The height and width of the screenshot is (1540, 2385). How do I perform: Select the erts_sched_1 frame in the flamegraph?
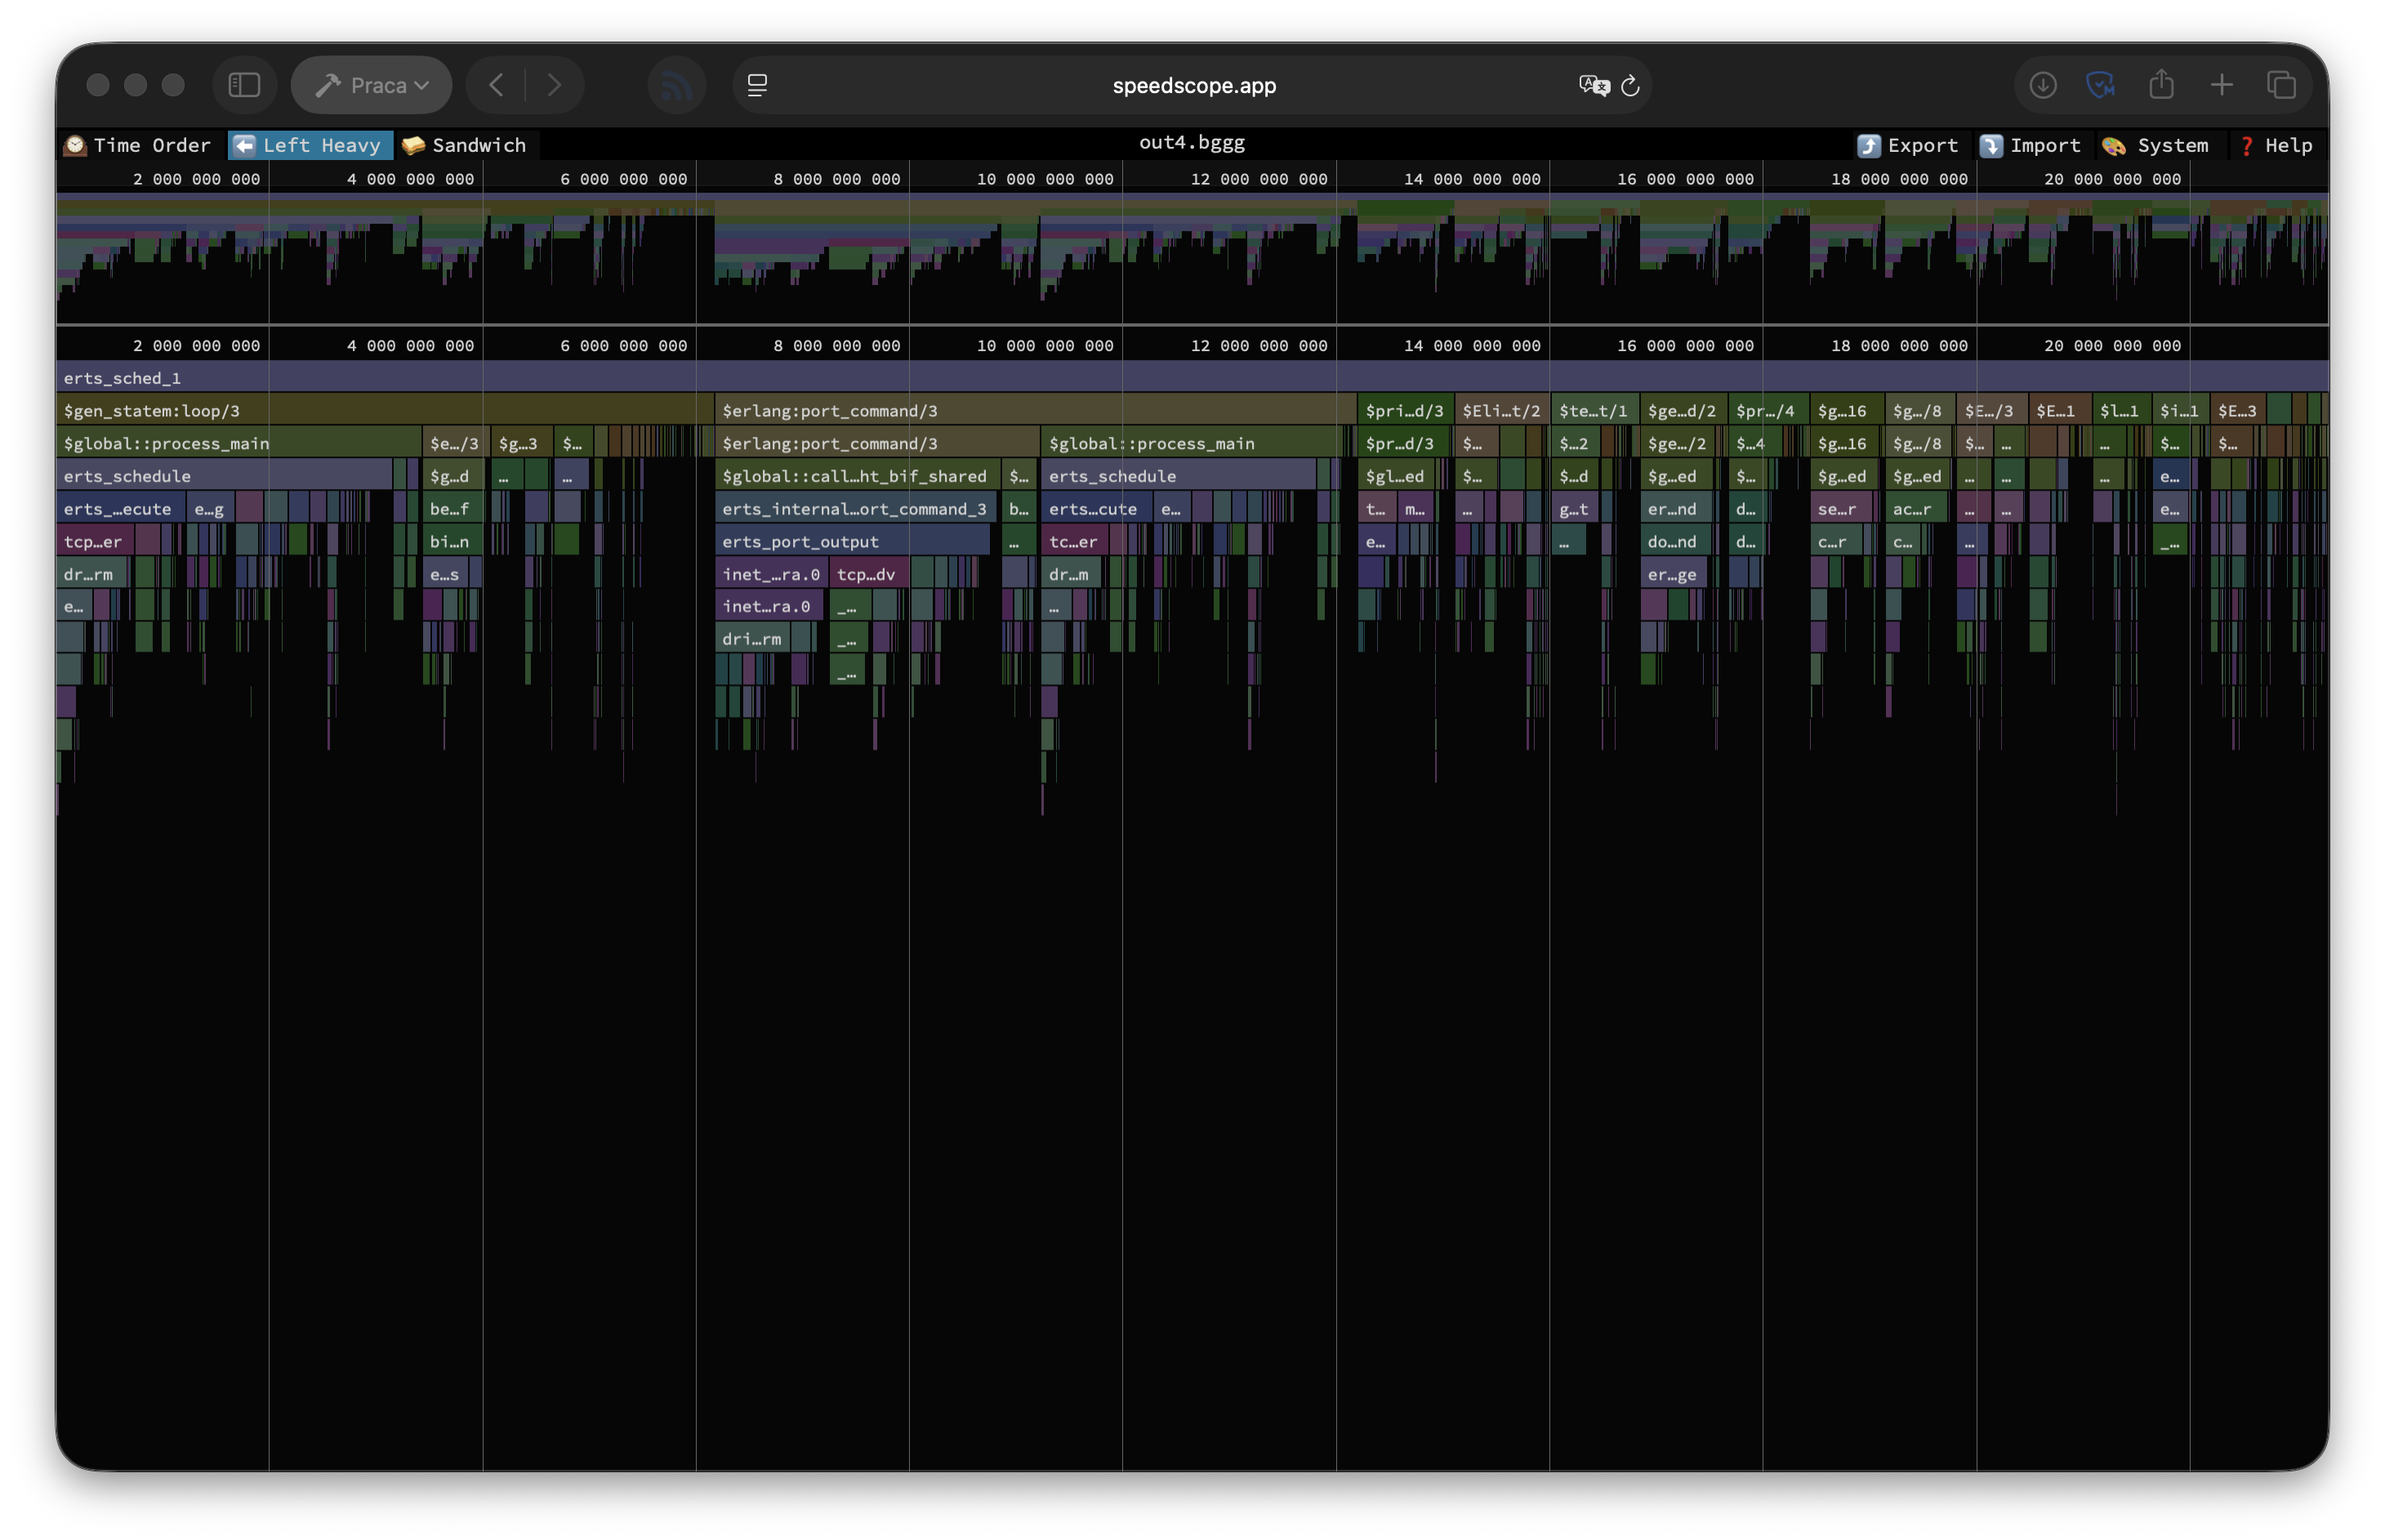pyautogui.click(x=122, y=378)
